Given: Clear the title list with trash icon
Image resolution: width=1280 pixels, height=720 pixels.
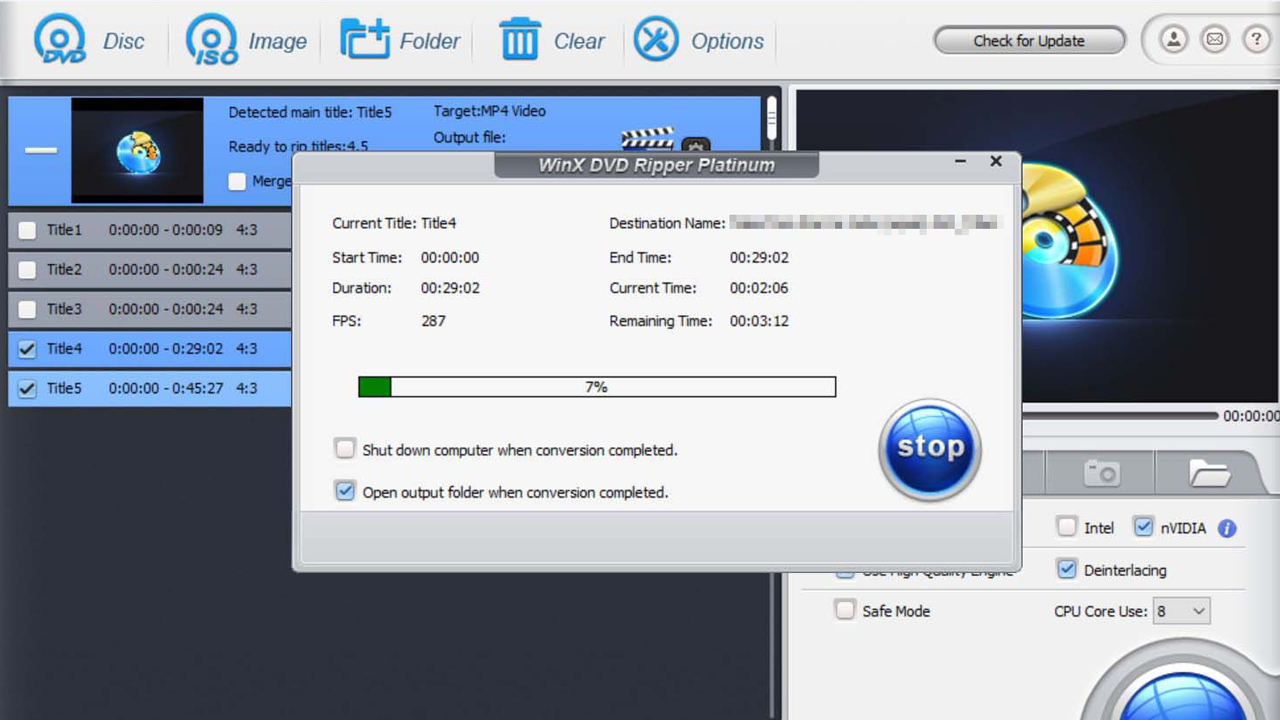Looking at the screenshot, I should click(x=551, y=41).
